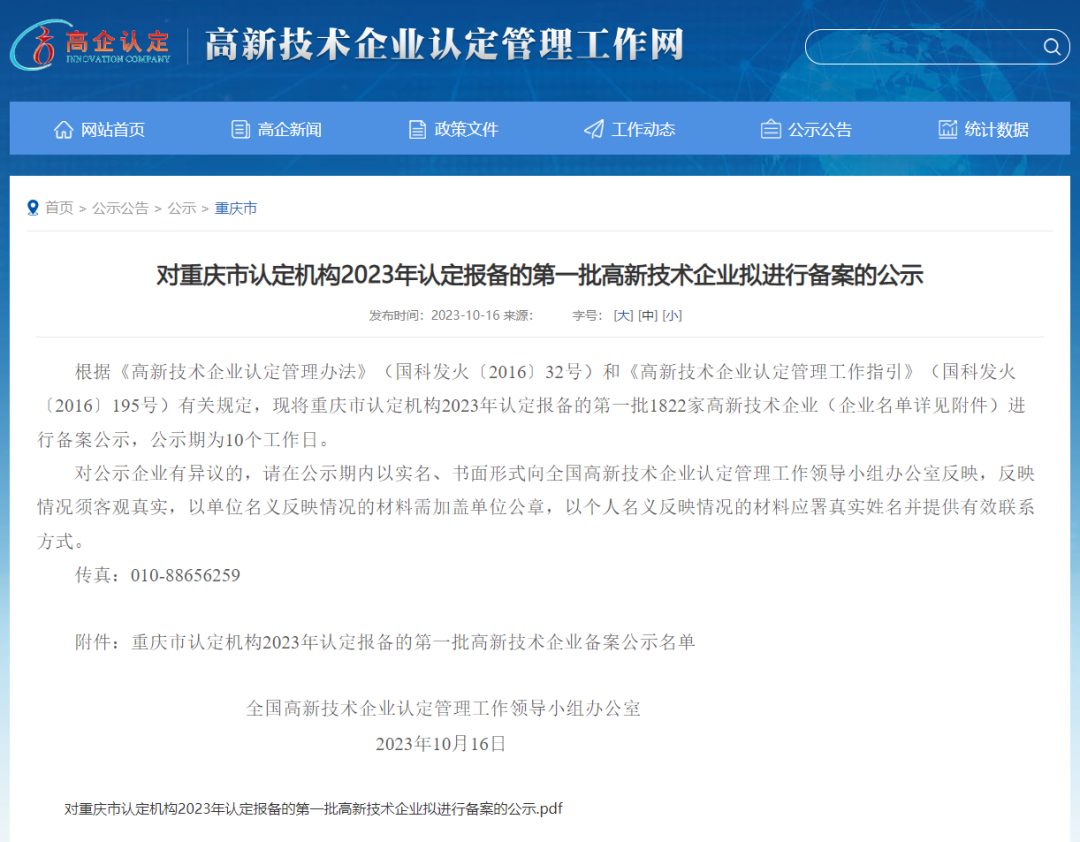Click the paper-plane icon beside 工作动态

point(593,129)
